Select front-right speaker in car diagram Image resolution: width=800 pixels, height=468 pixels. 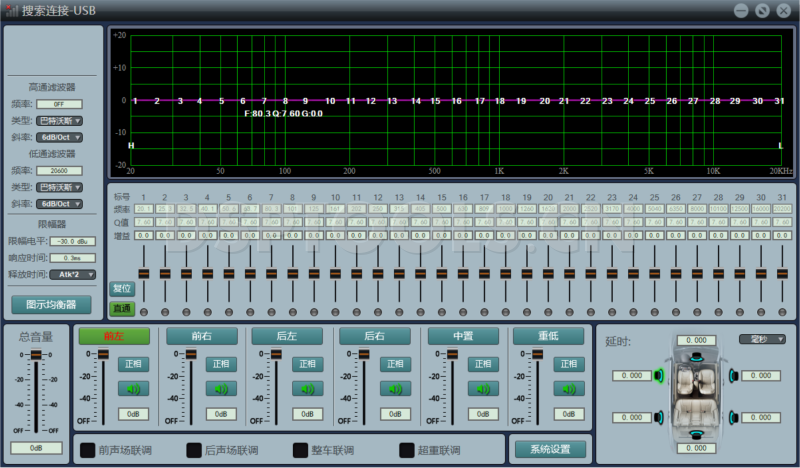[x=733, y=376]
